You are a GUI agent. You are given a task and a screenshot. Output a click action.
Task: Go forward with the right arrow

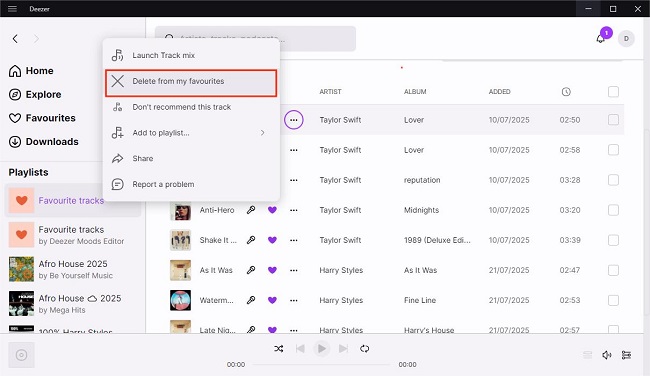click(36, 39)
